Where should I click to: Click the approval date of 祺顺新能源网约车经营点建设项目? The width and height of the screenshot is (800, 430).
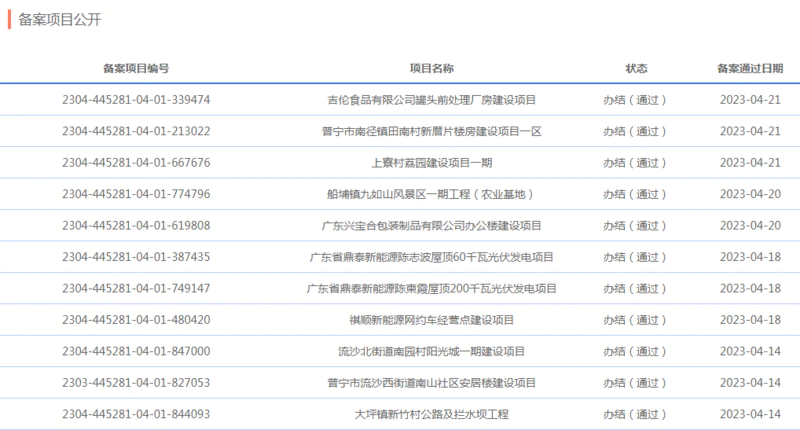click(750, 320)
